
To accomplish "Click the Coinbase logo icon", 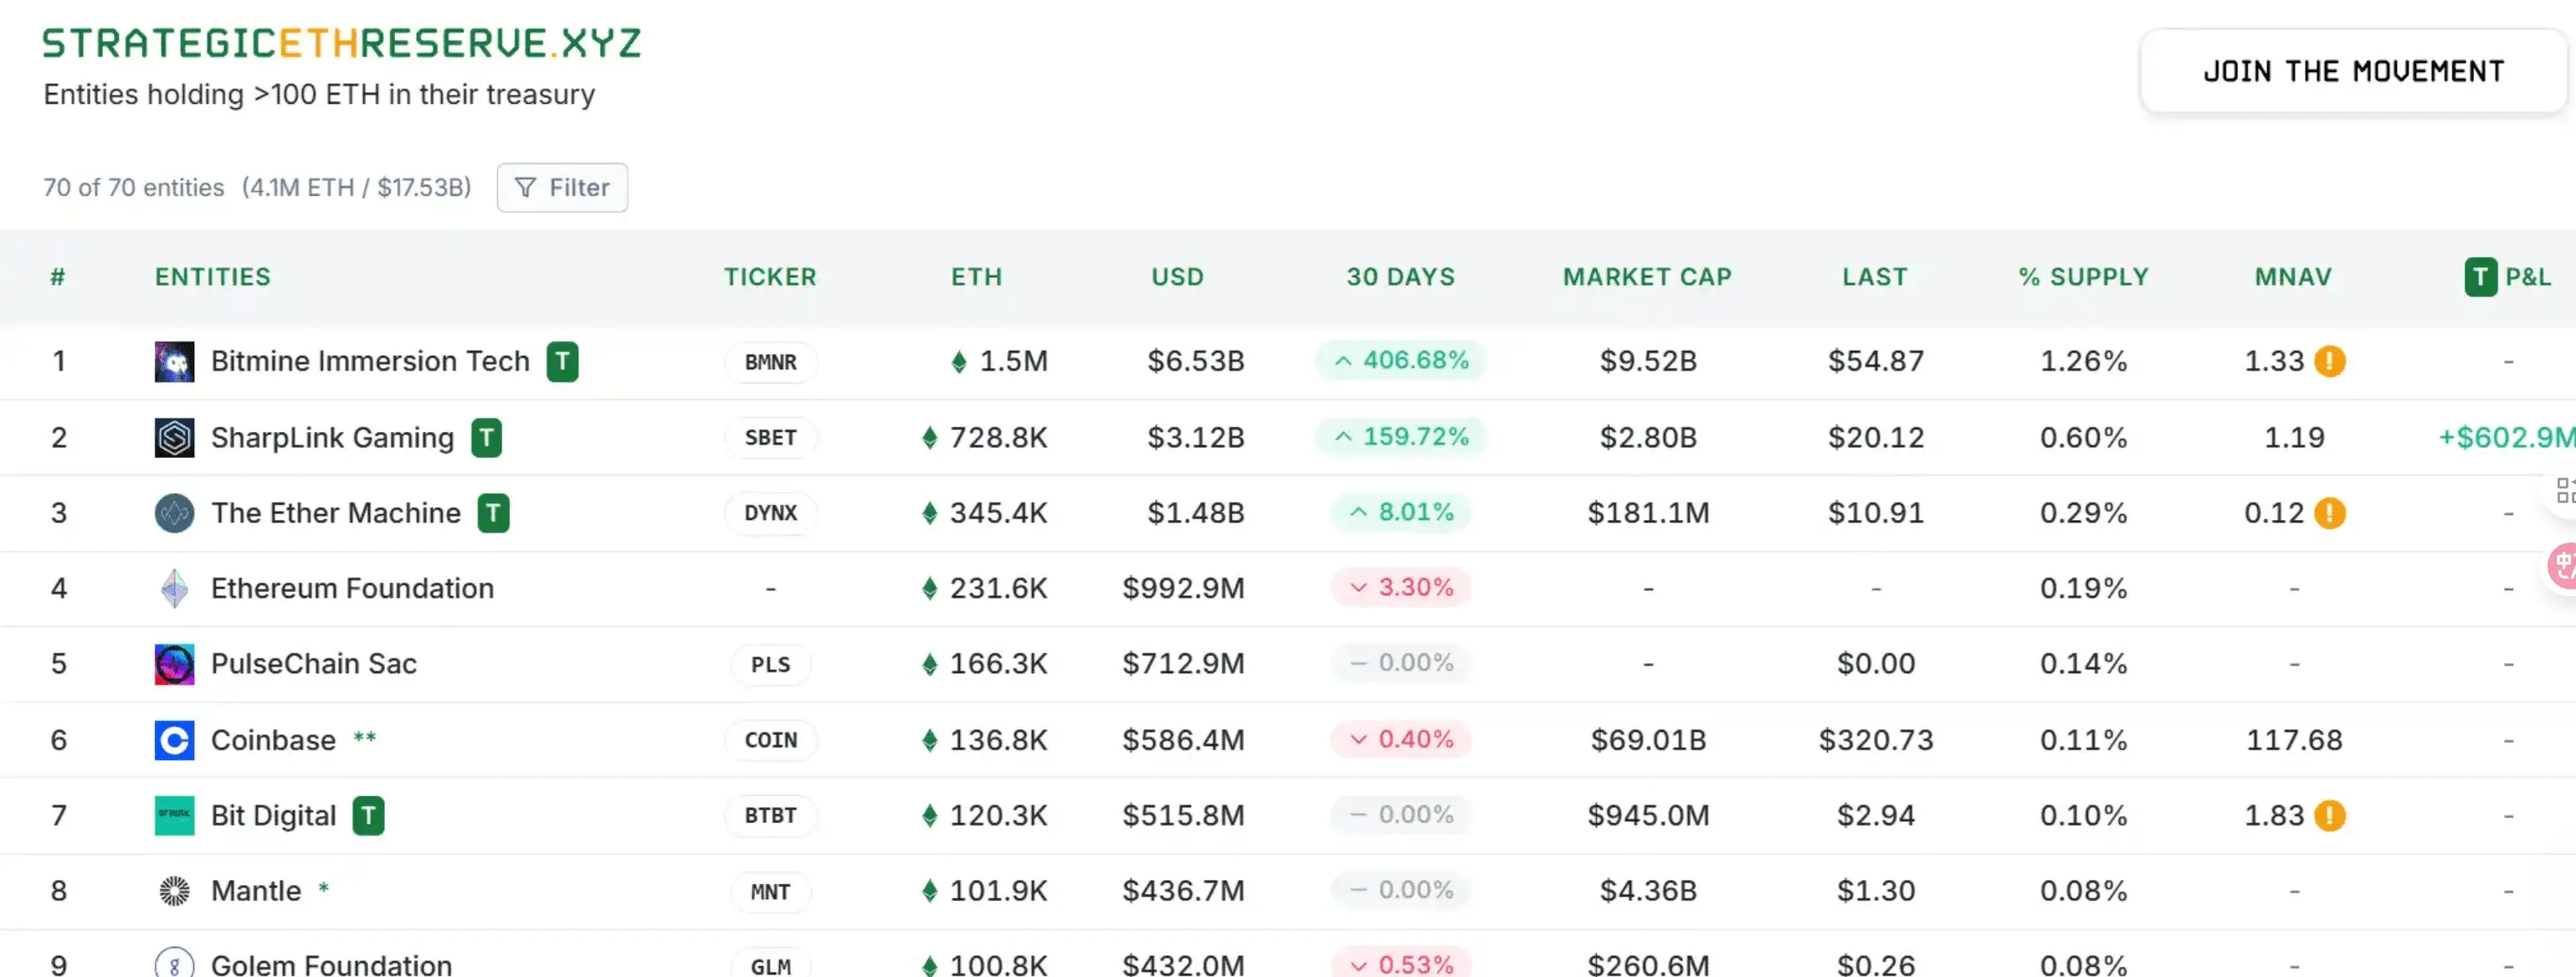I will 174,740.
